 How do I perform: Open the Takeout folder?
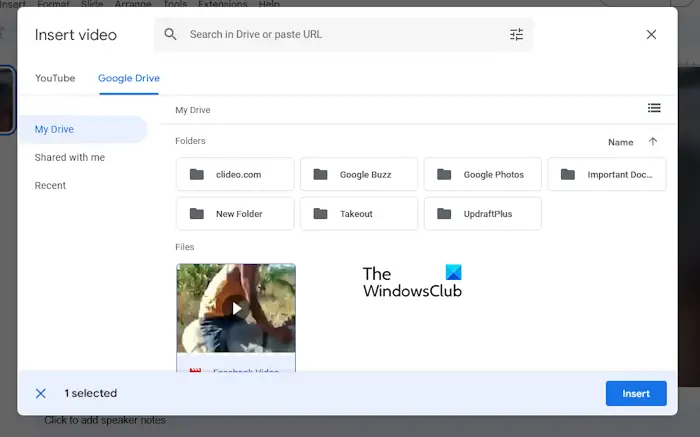click(359, 213)
